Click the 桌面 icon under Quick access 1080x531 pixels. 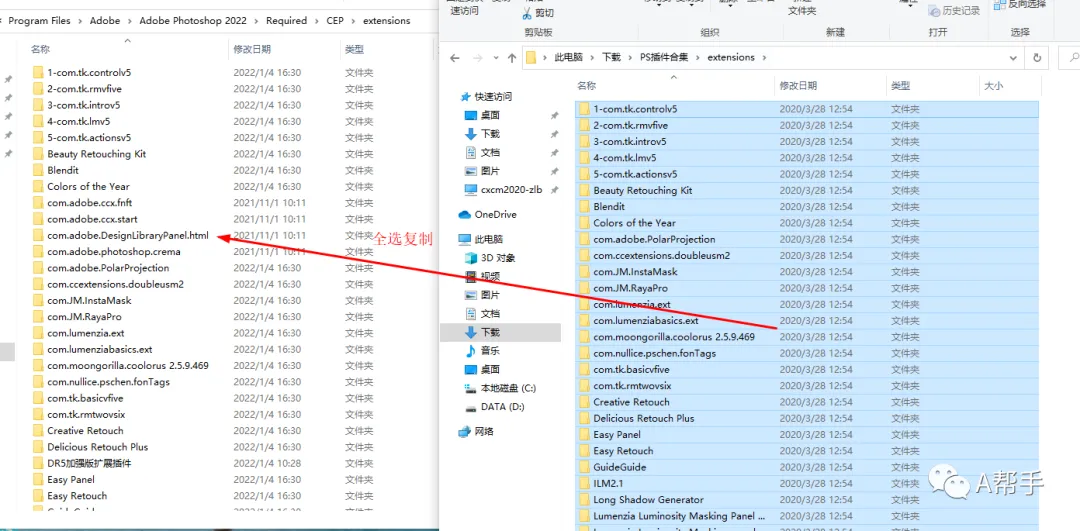(470, 115)
